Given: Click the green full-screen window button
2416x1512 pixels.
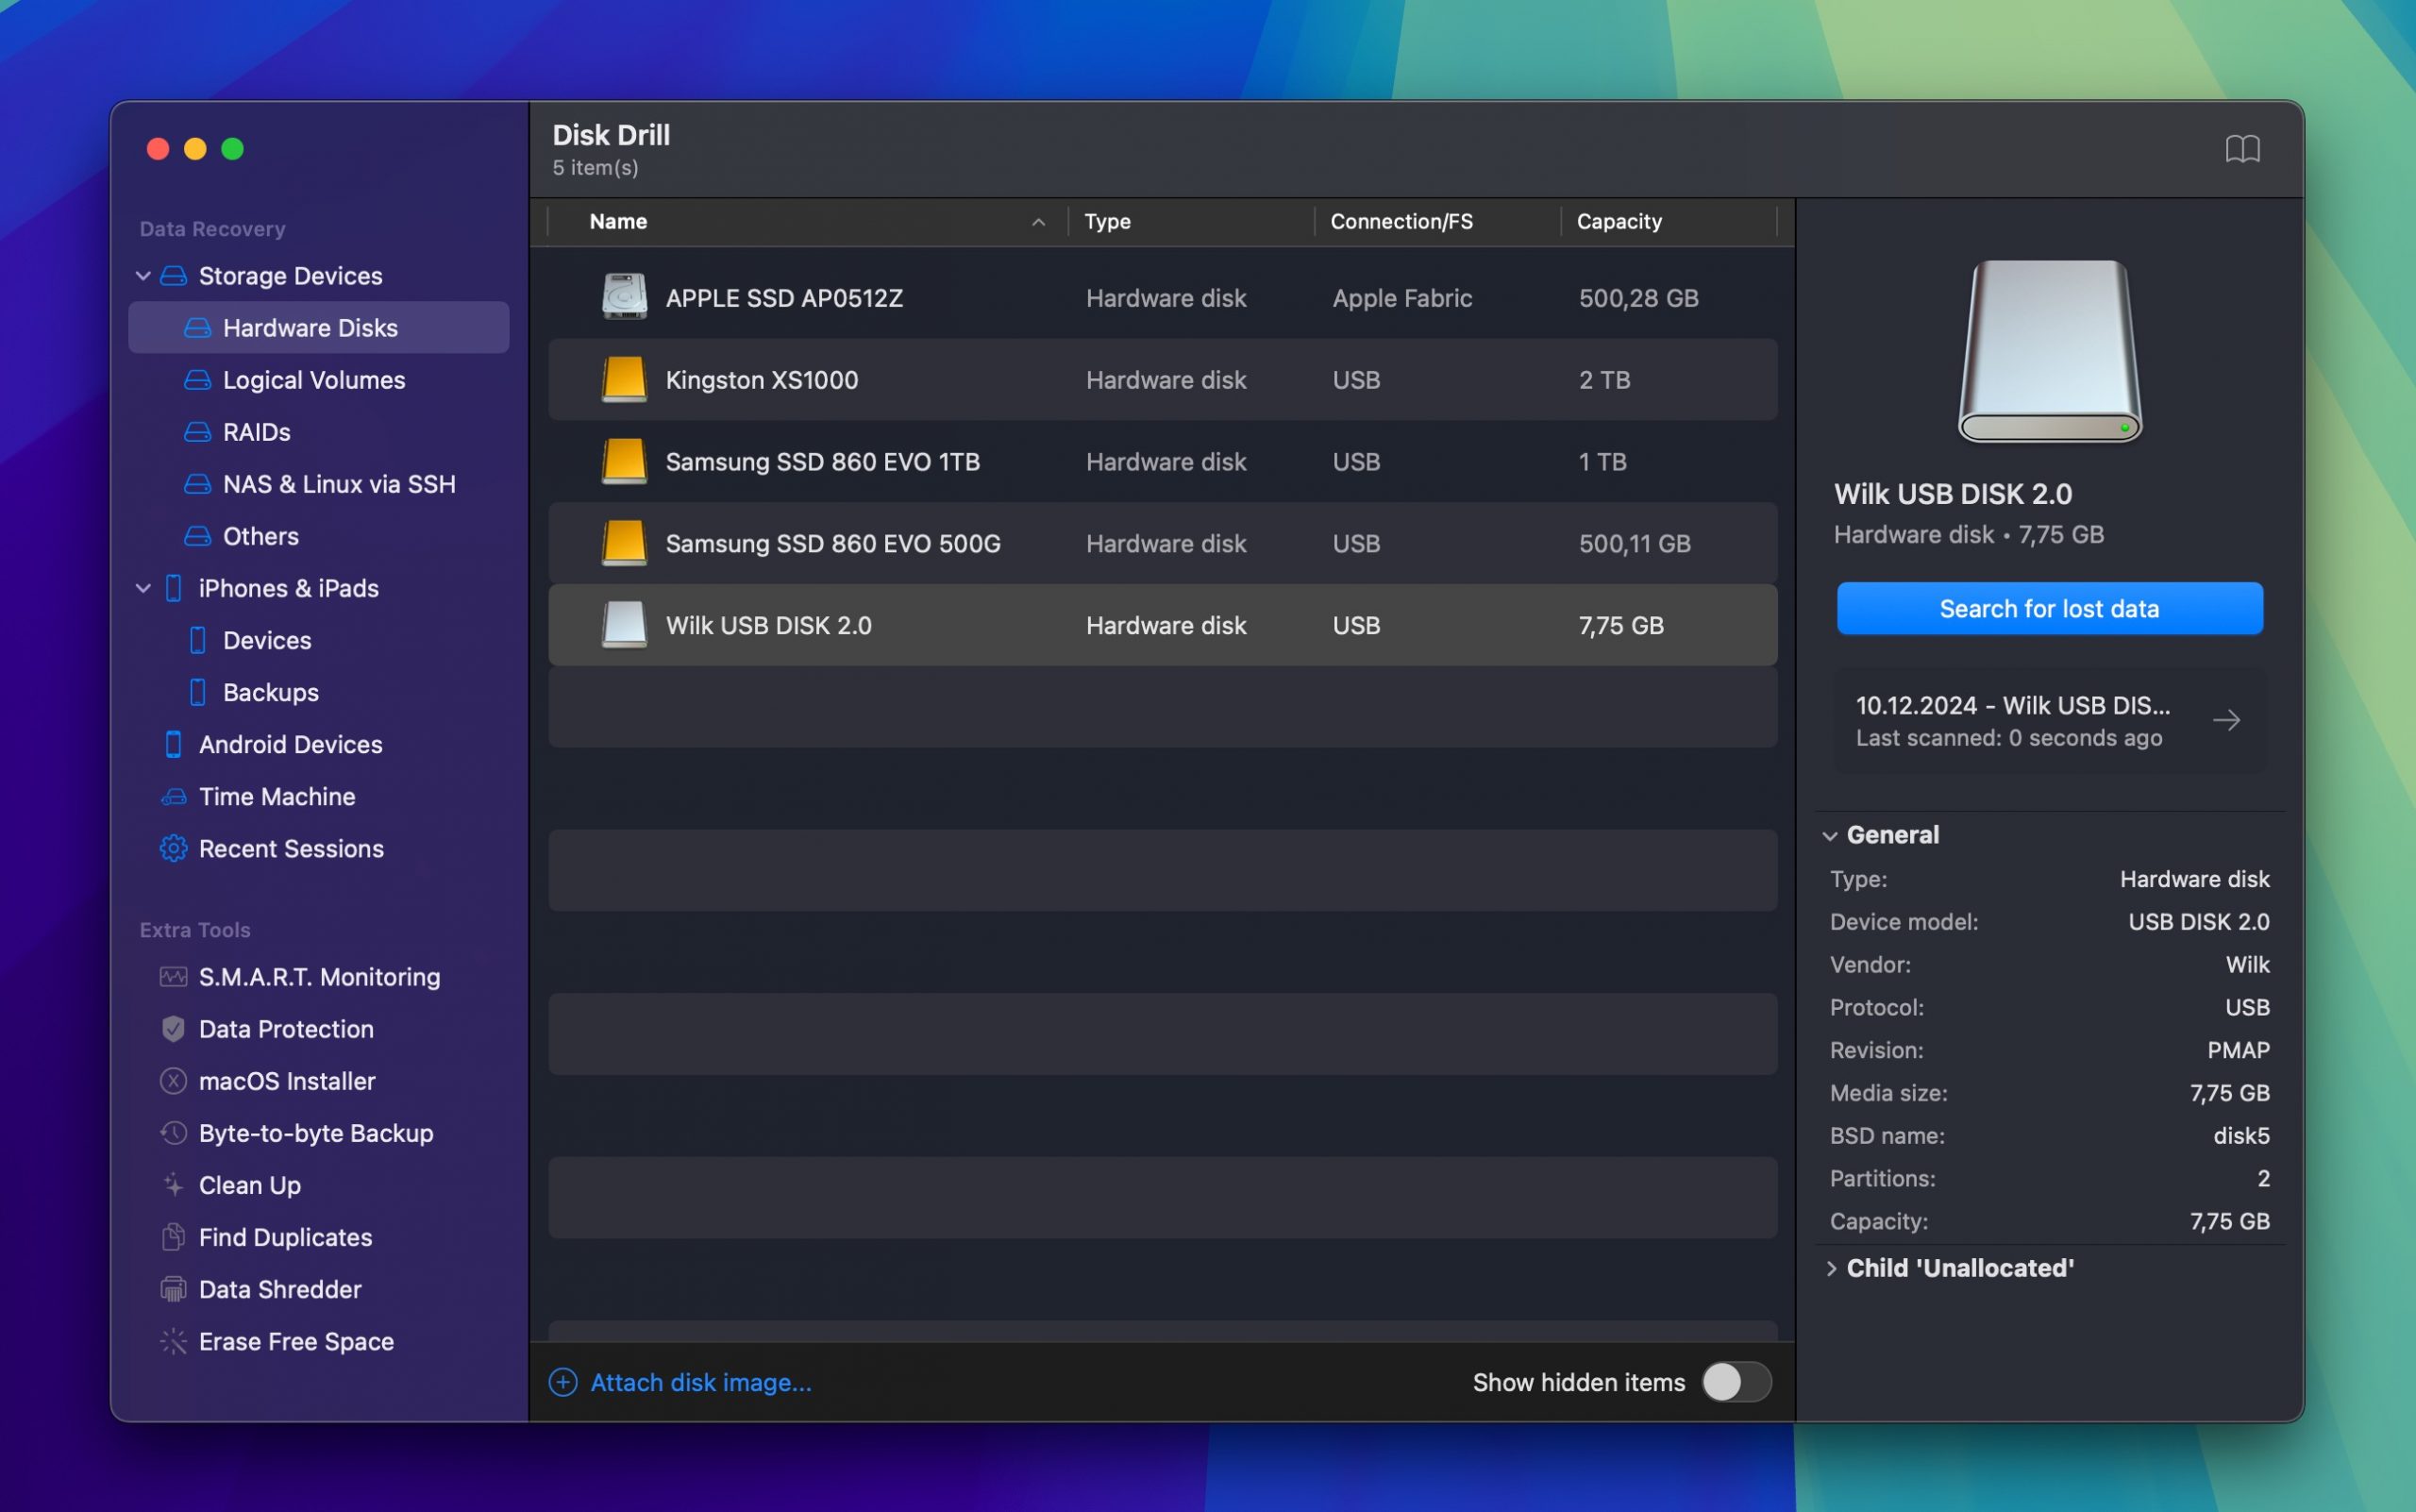Looking at the screenshot, I should [232, 149].
